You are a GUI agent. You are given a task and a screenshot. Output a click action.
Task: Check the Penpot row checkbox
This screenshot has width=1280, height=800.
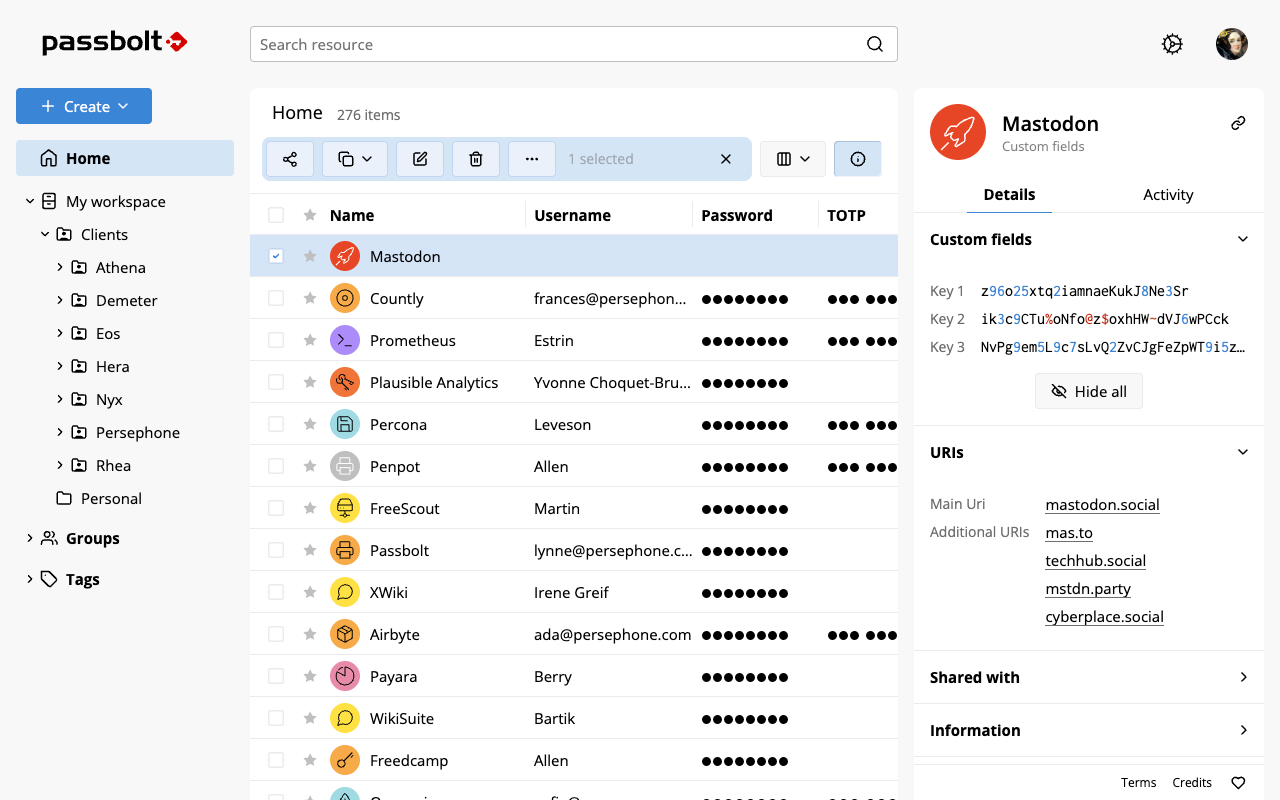[x=276, y=466]
